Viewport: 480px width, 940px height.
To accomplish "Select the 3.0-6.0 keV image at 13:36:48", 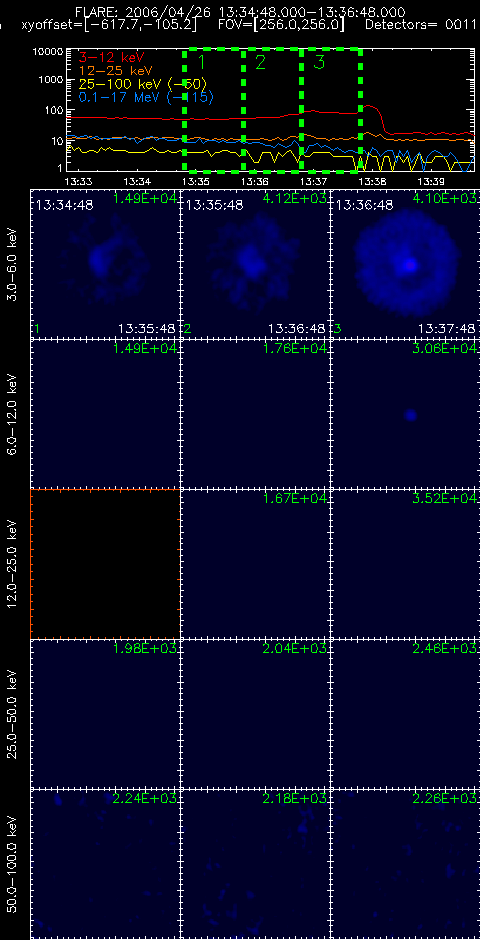I will [405, 264].
